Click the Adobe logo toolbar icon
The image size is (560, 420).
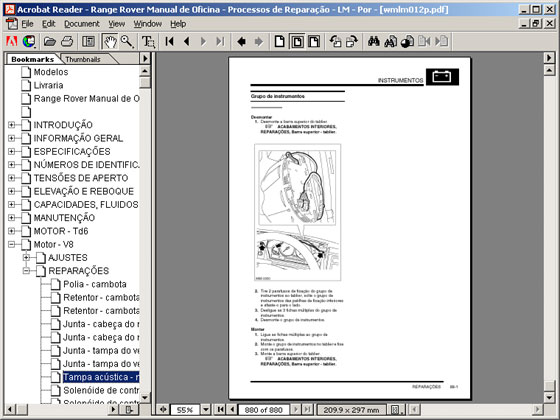point(12,41)
